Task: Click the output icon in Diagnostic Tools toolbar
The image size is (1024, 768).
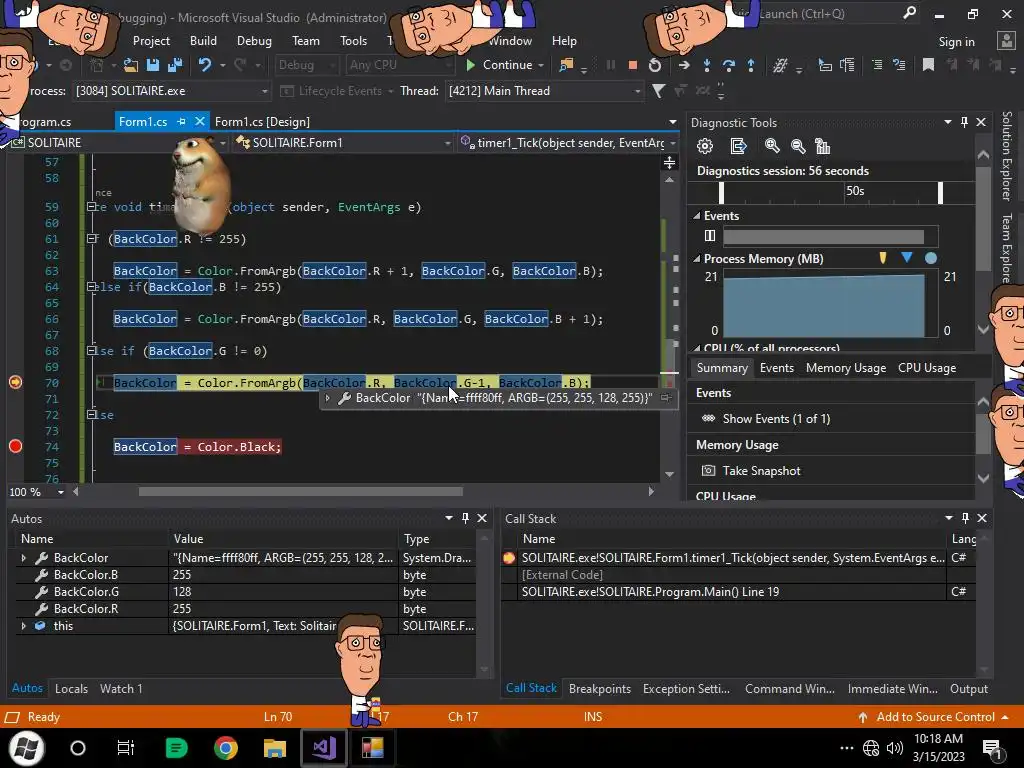Action: pos(738,146)
